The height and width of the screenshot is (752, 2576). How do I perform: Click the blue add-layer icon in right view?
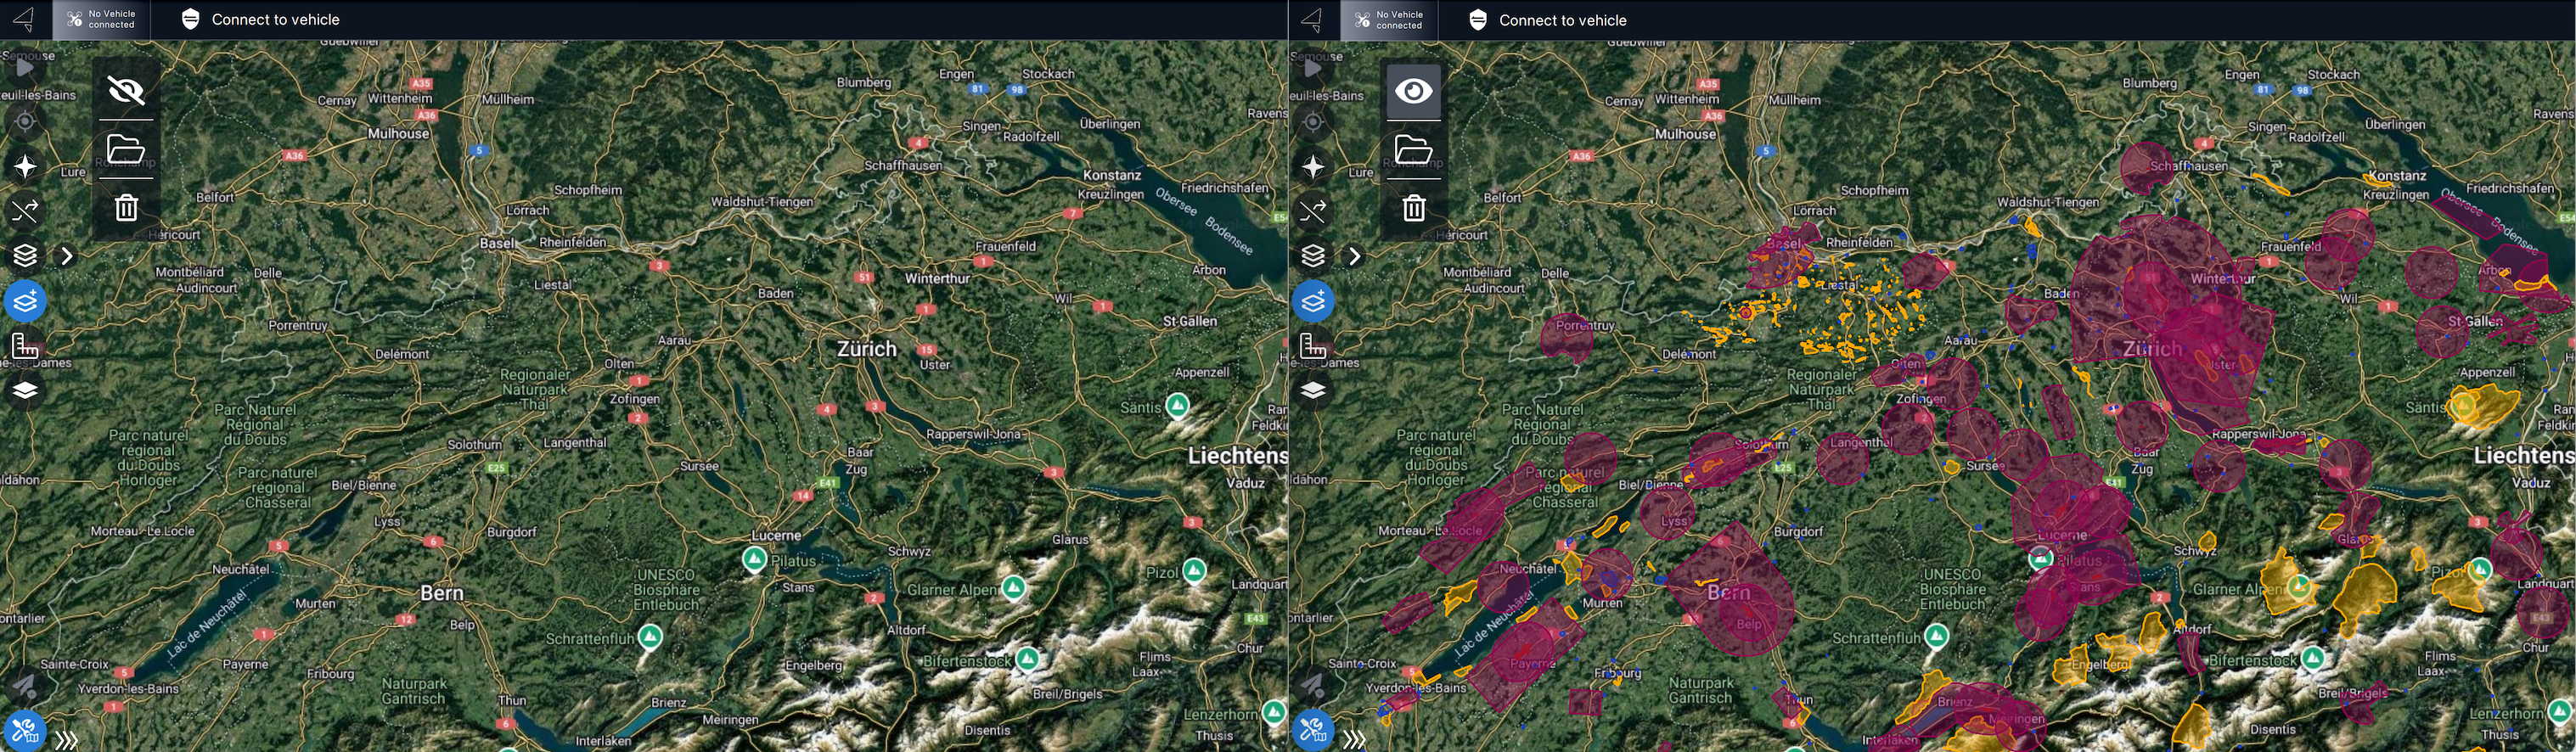coord(1313,301)
